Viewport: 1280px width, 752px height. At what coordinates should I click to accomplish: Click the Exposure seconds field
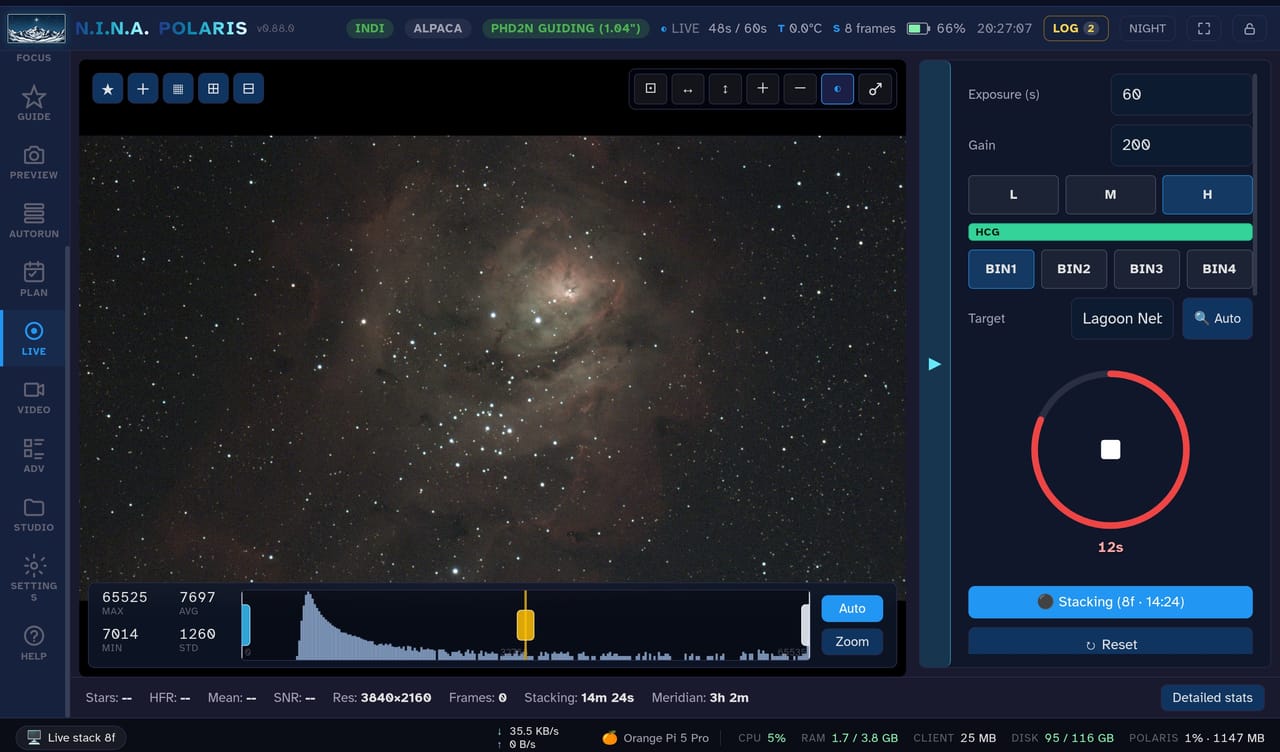point(1181,94)
